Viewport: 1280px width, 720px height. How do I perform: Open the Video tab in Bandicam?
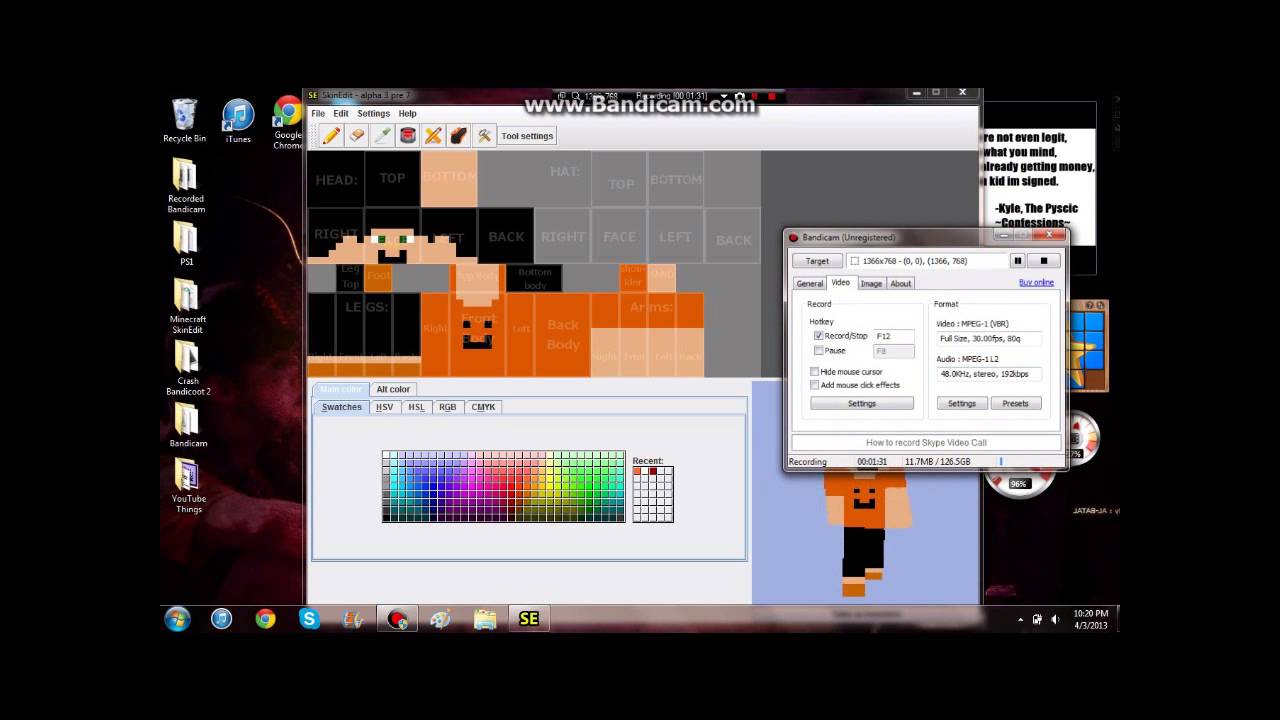(841, 283)
